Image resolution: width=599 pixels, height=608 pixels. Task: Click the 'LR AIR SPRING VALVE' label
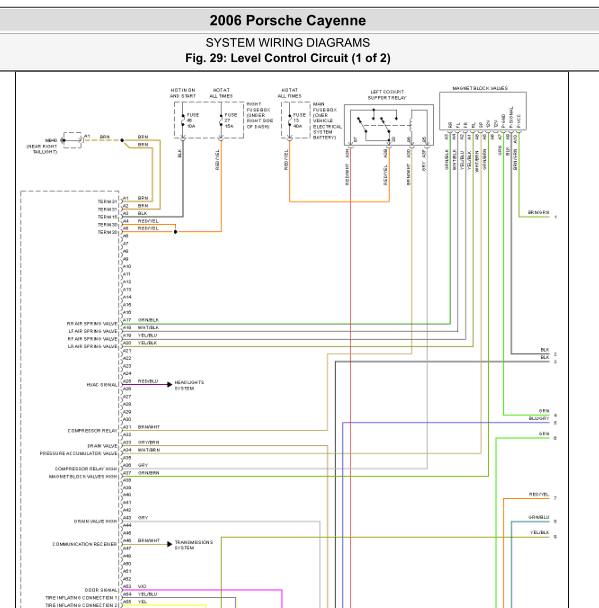point(92,346)
